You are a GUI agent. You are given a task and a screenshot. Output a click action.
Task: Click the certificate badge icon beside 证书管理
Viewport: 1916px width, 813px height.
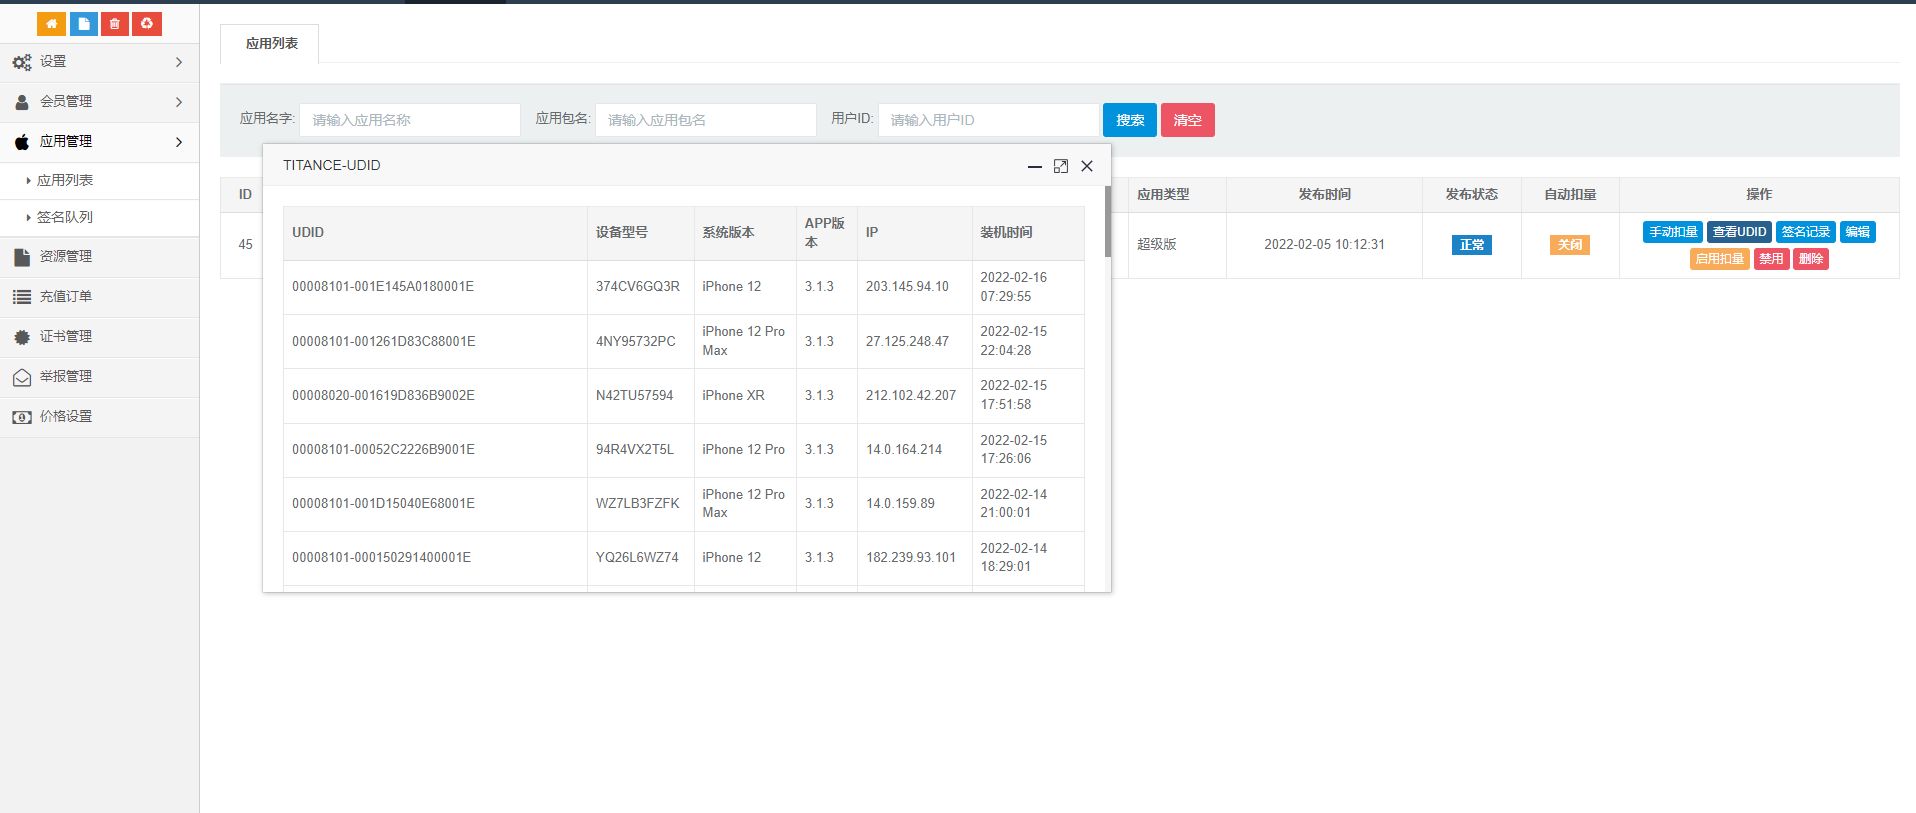pyautogui.click(x=22, y=337)
